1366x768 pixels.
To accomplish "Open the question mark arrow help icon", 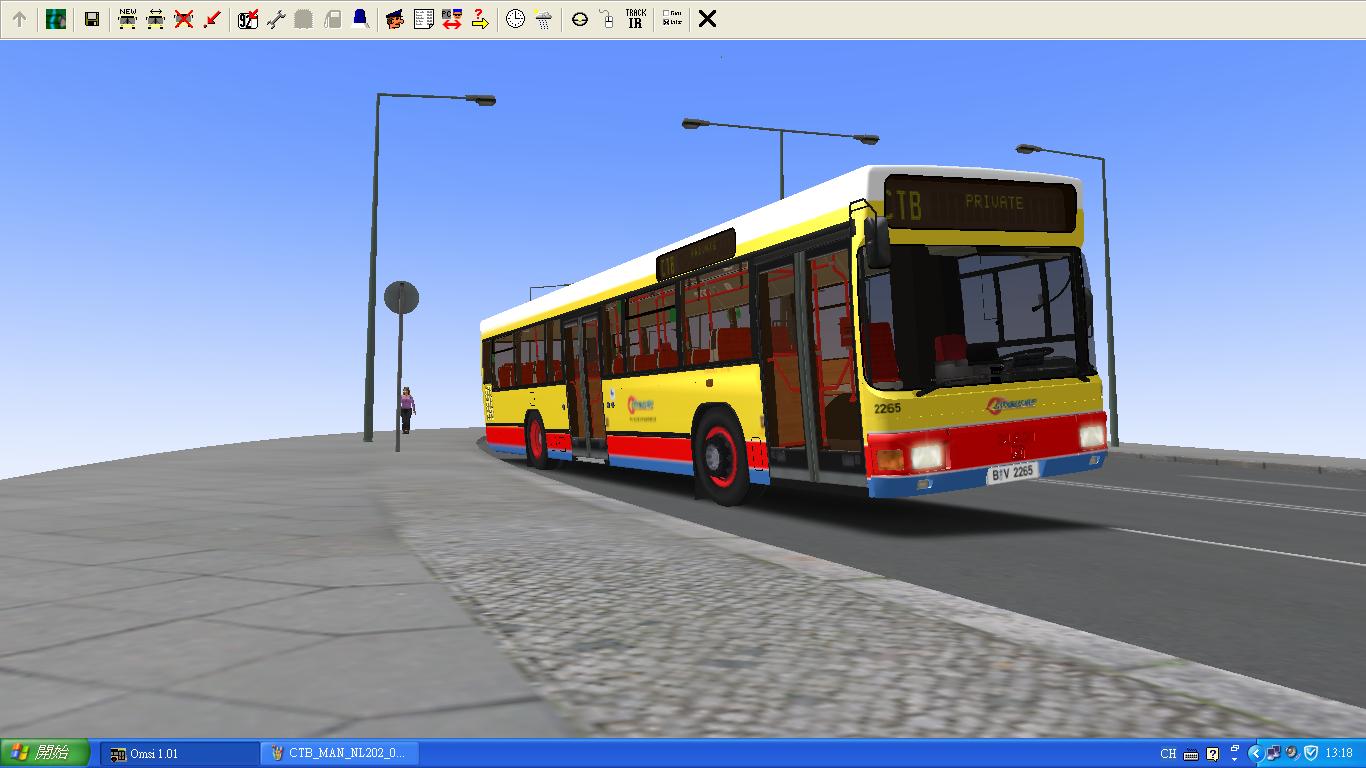I will click(479, 19).
